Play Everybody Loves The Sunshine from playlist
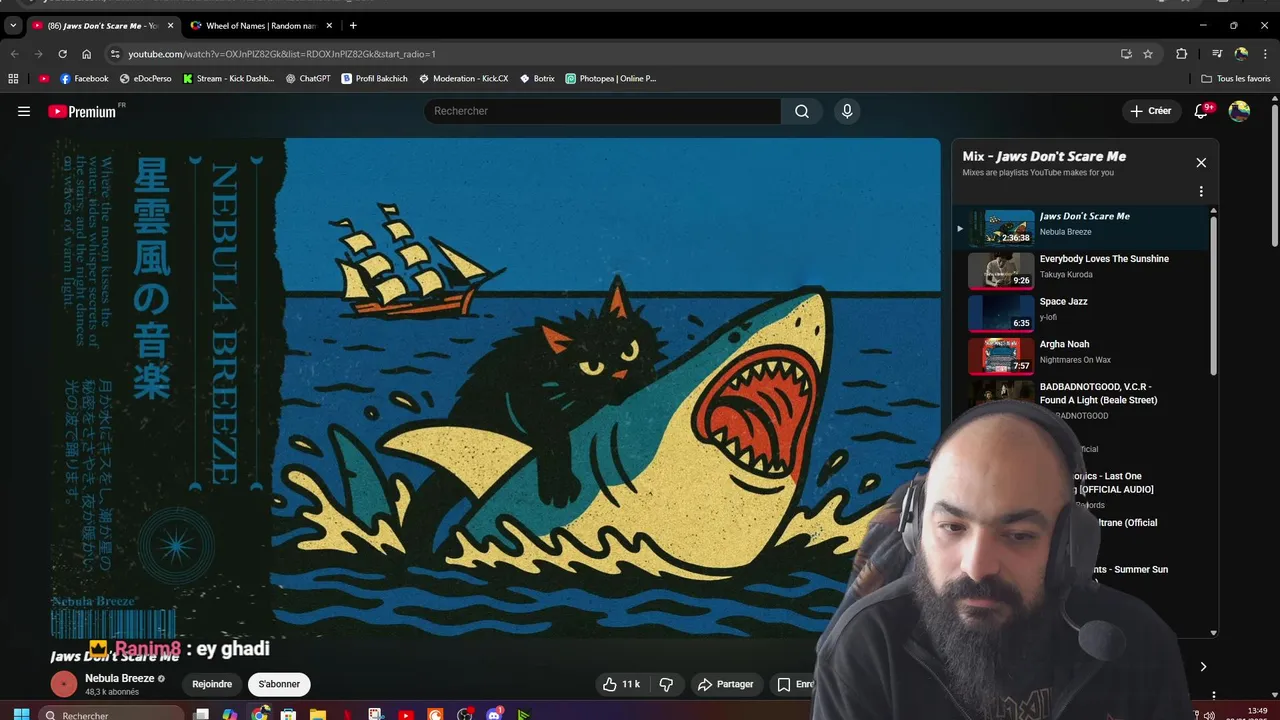1280x720 pixels. (x=1088, y=270)
